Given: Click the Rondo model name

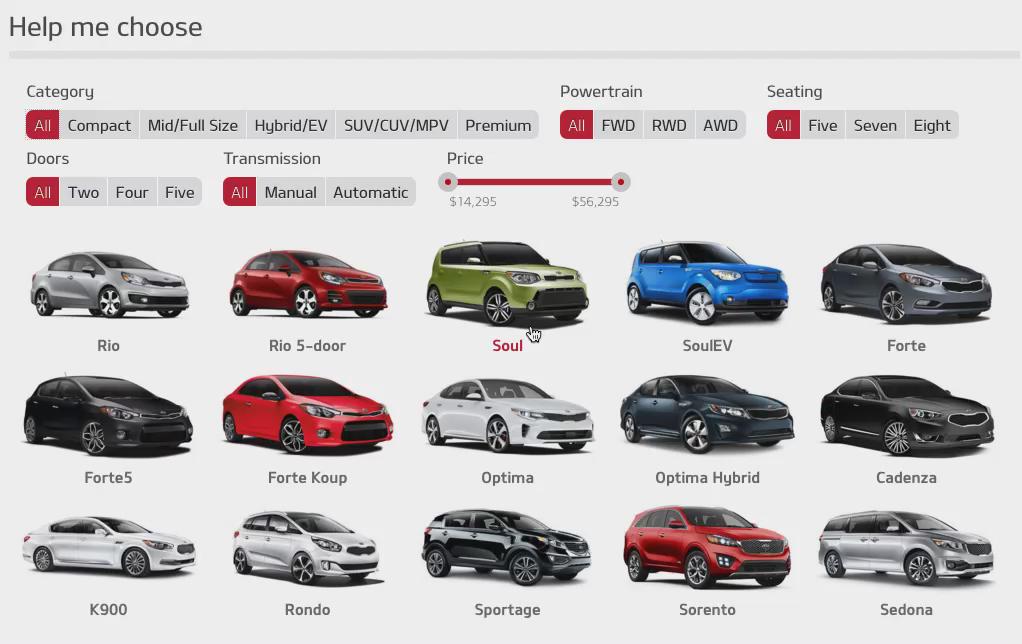Looking at the screenshot, I should (x=308, y=609).
